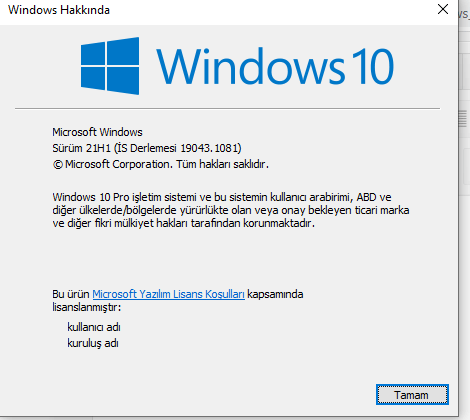This screenshot has width=470, height=420.
Task: Click the partially hidden background tab at top right
Action: coord(464,14)
